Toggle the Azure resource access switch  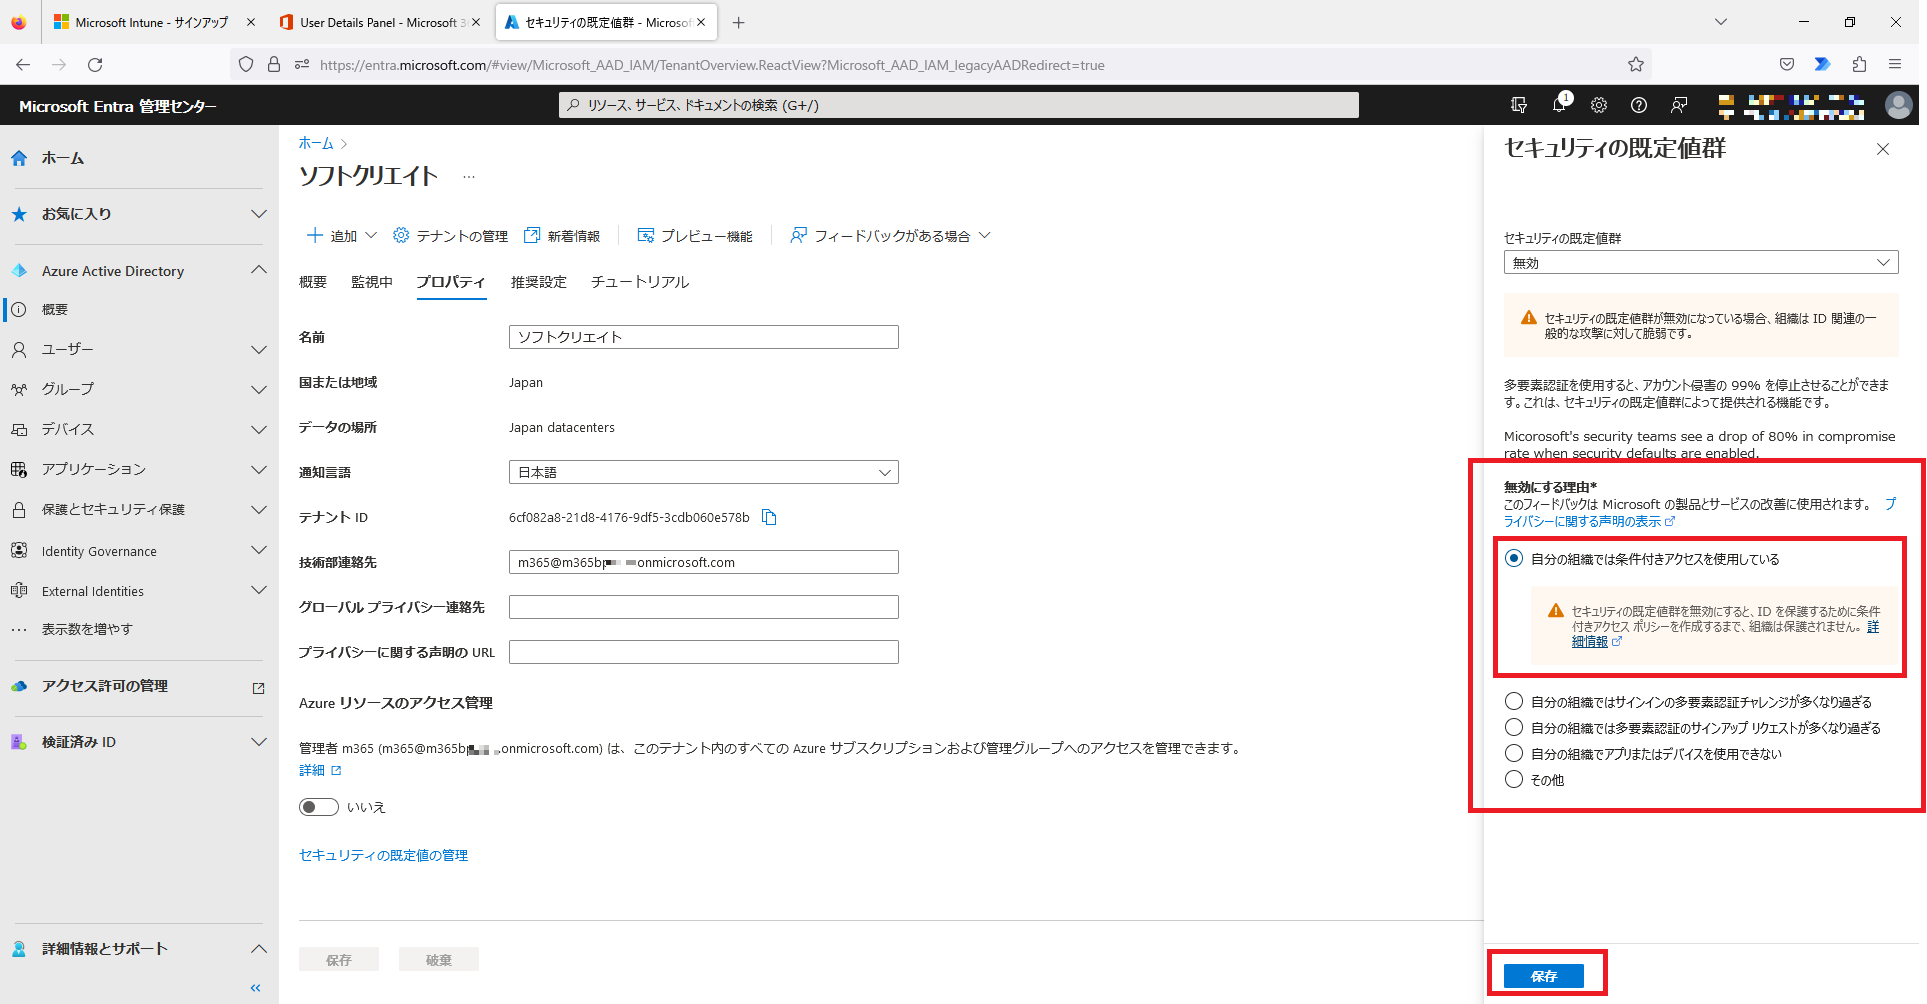coord(319,807)
